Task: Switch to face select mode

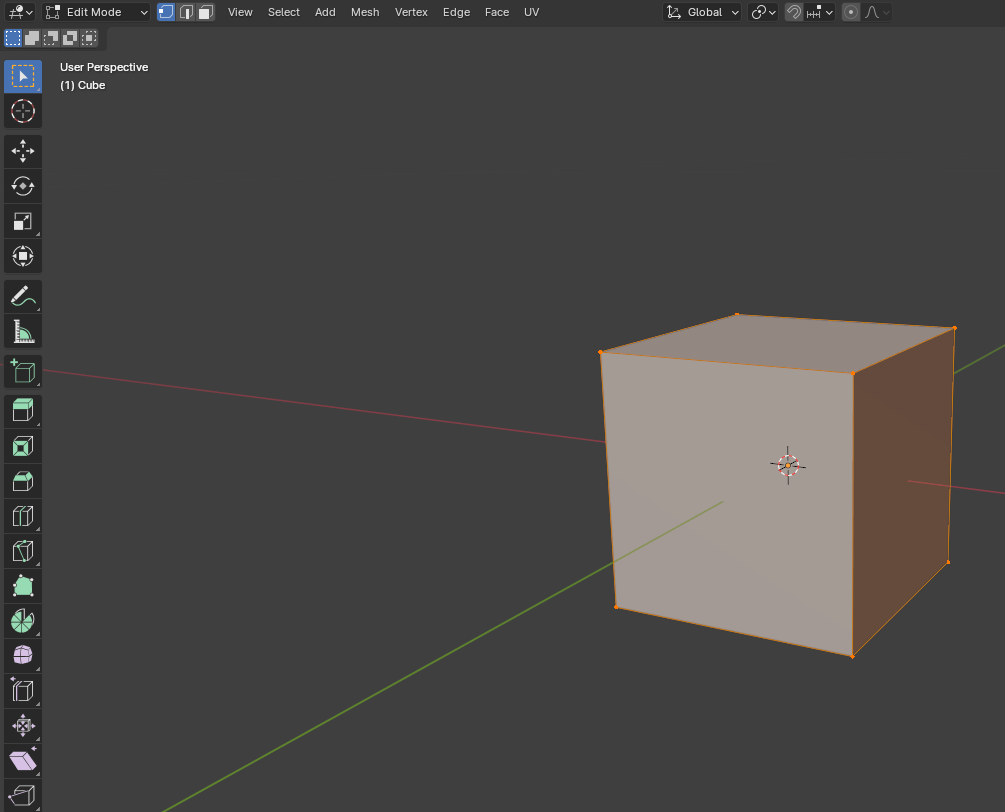Action: click(205, 12)
